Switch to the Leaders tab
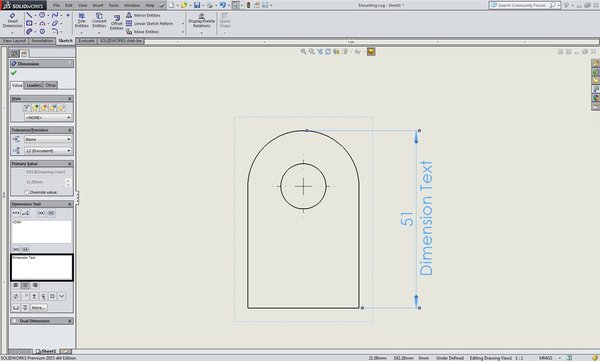This screenshot has height=361, width=600. pyautogui.click(x=34, y=85)
